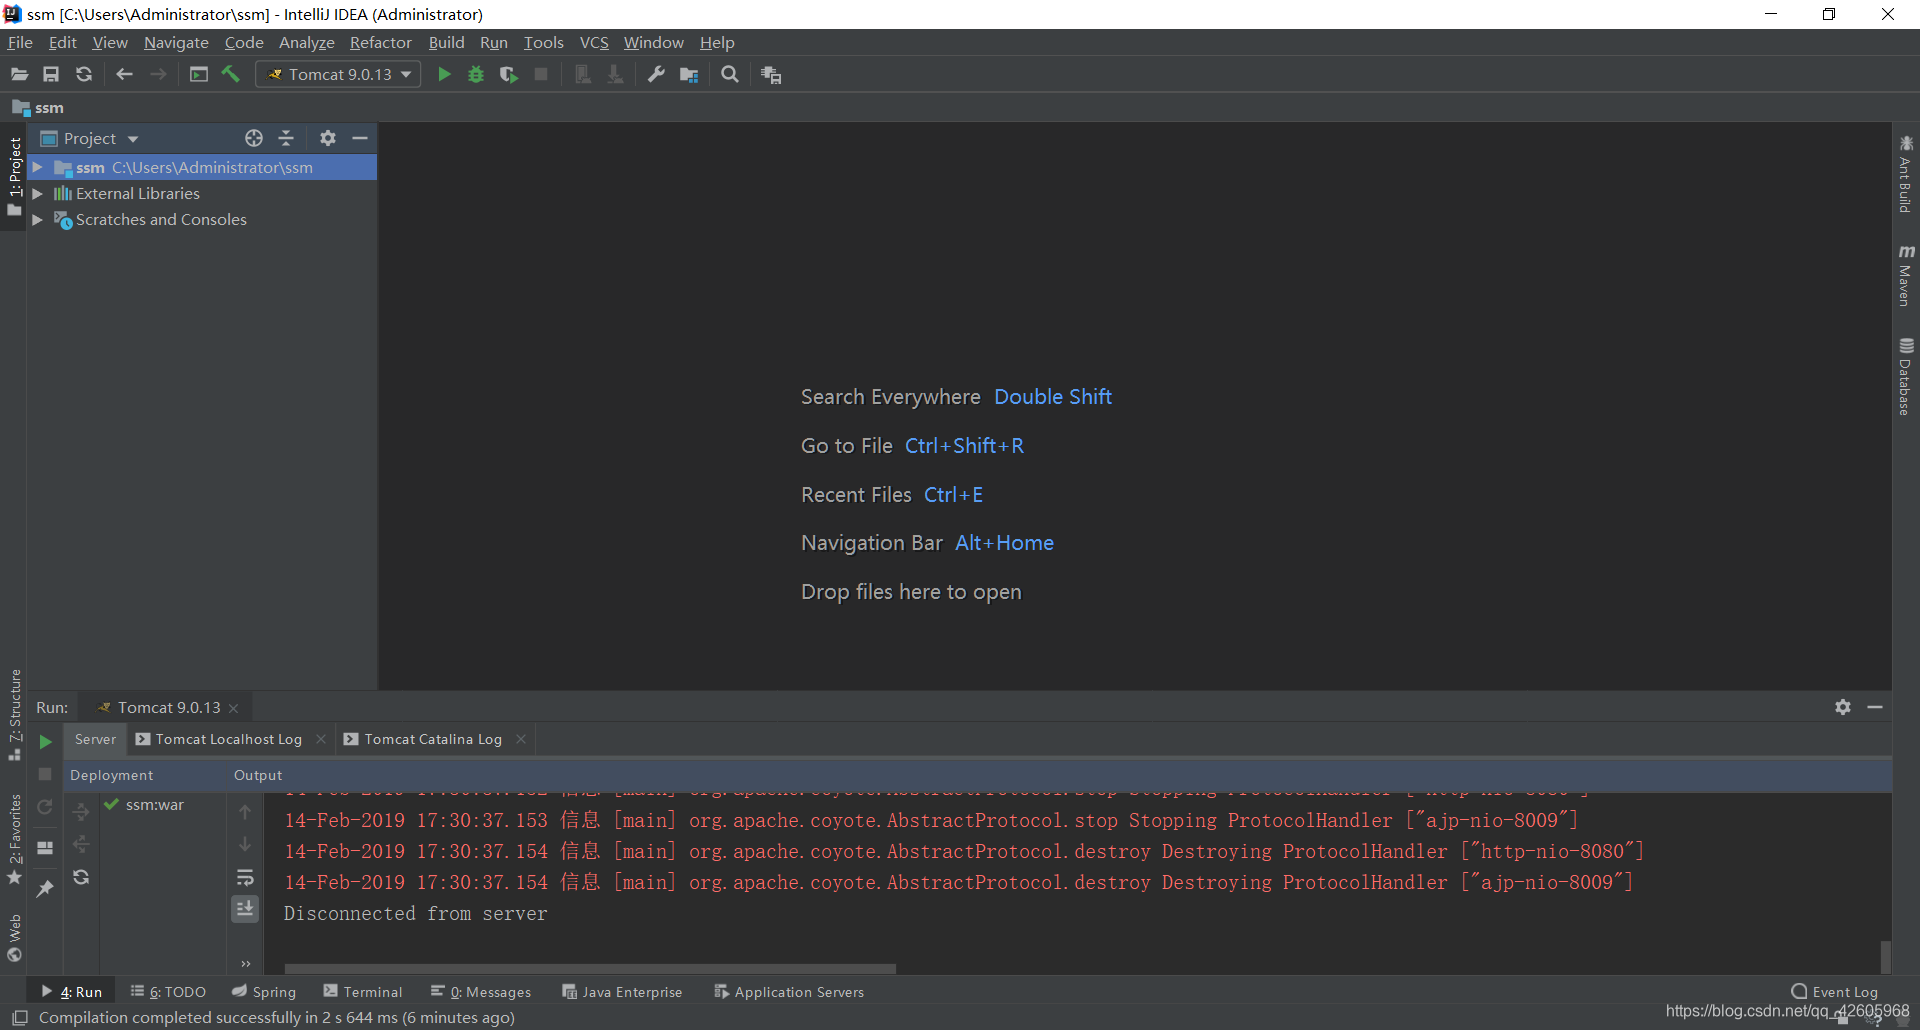Open the Navigate menu
This screenshot has width=1920, height=1030.
pos(176,42)
